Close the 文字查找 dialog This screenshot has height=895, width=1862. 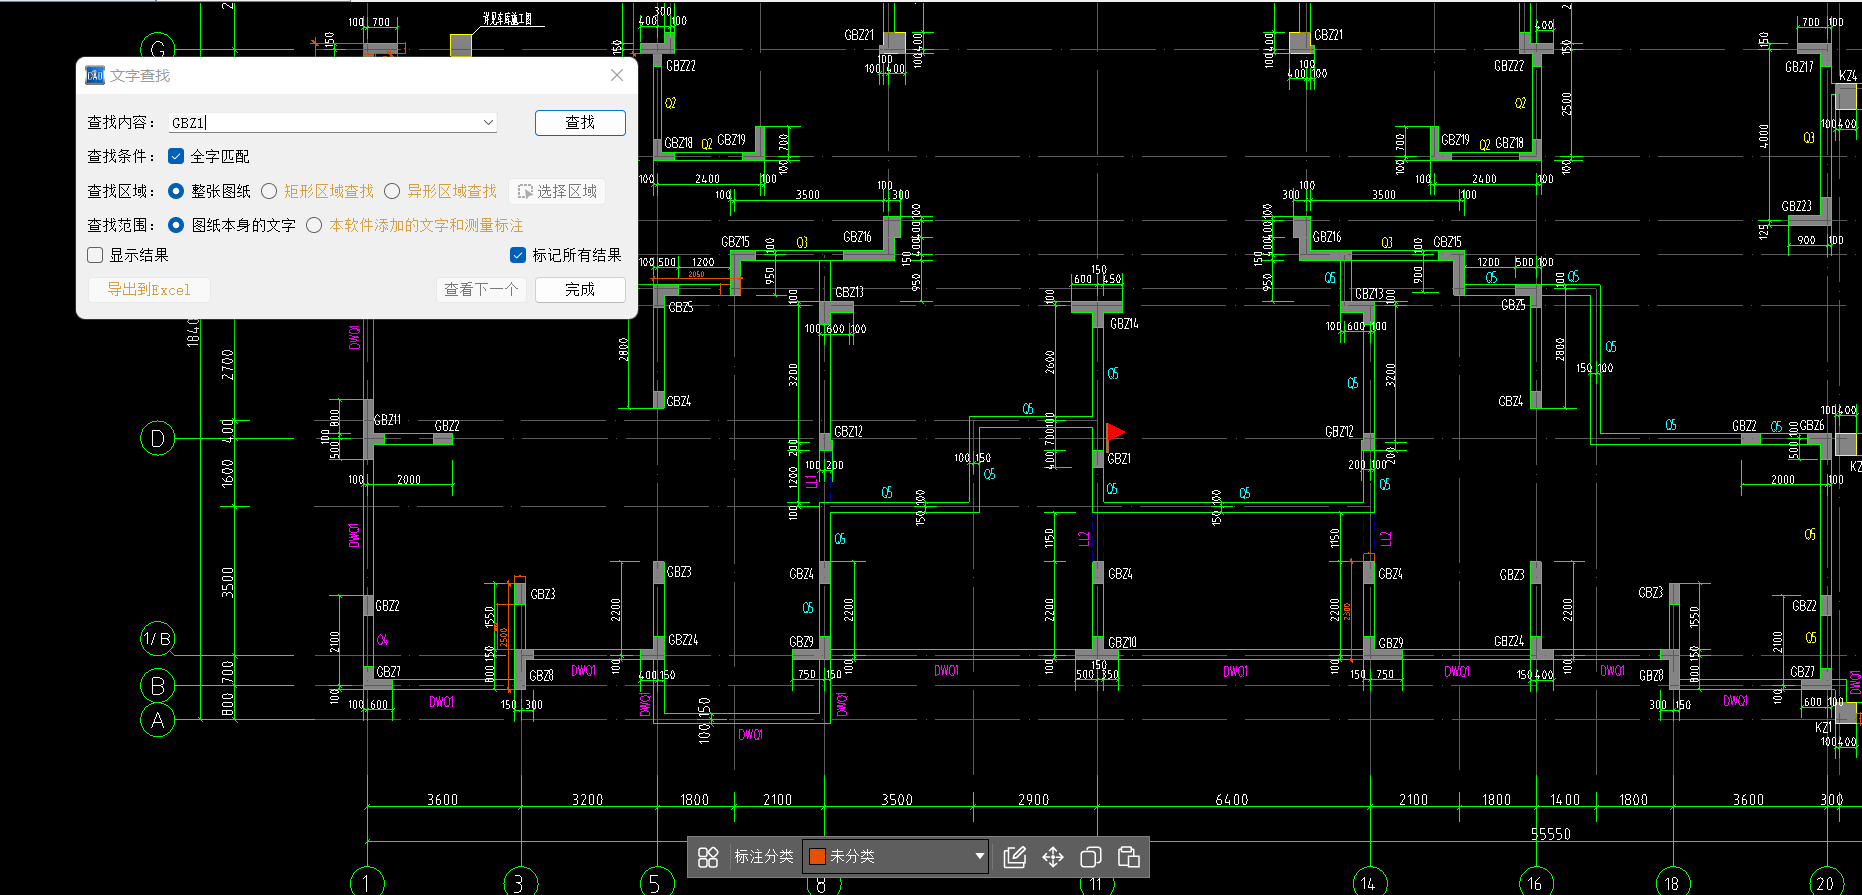(617, 76)
